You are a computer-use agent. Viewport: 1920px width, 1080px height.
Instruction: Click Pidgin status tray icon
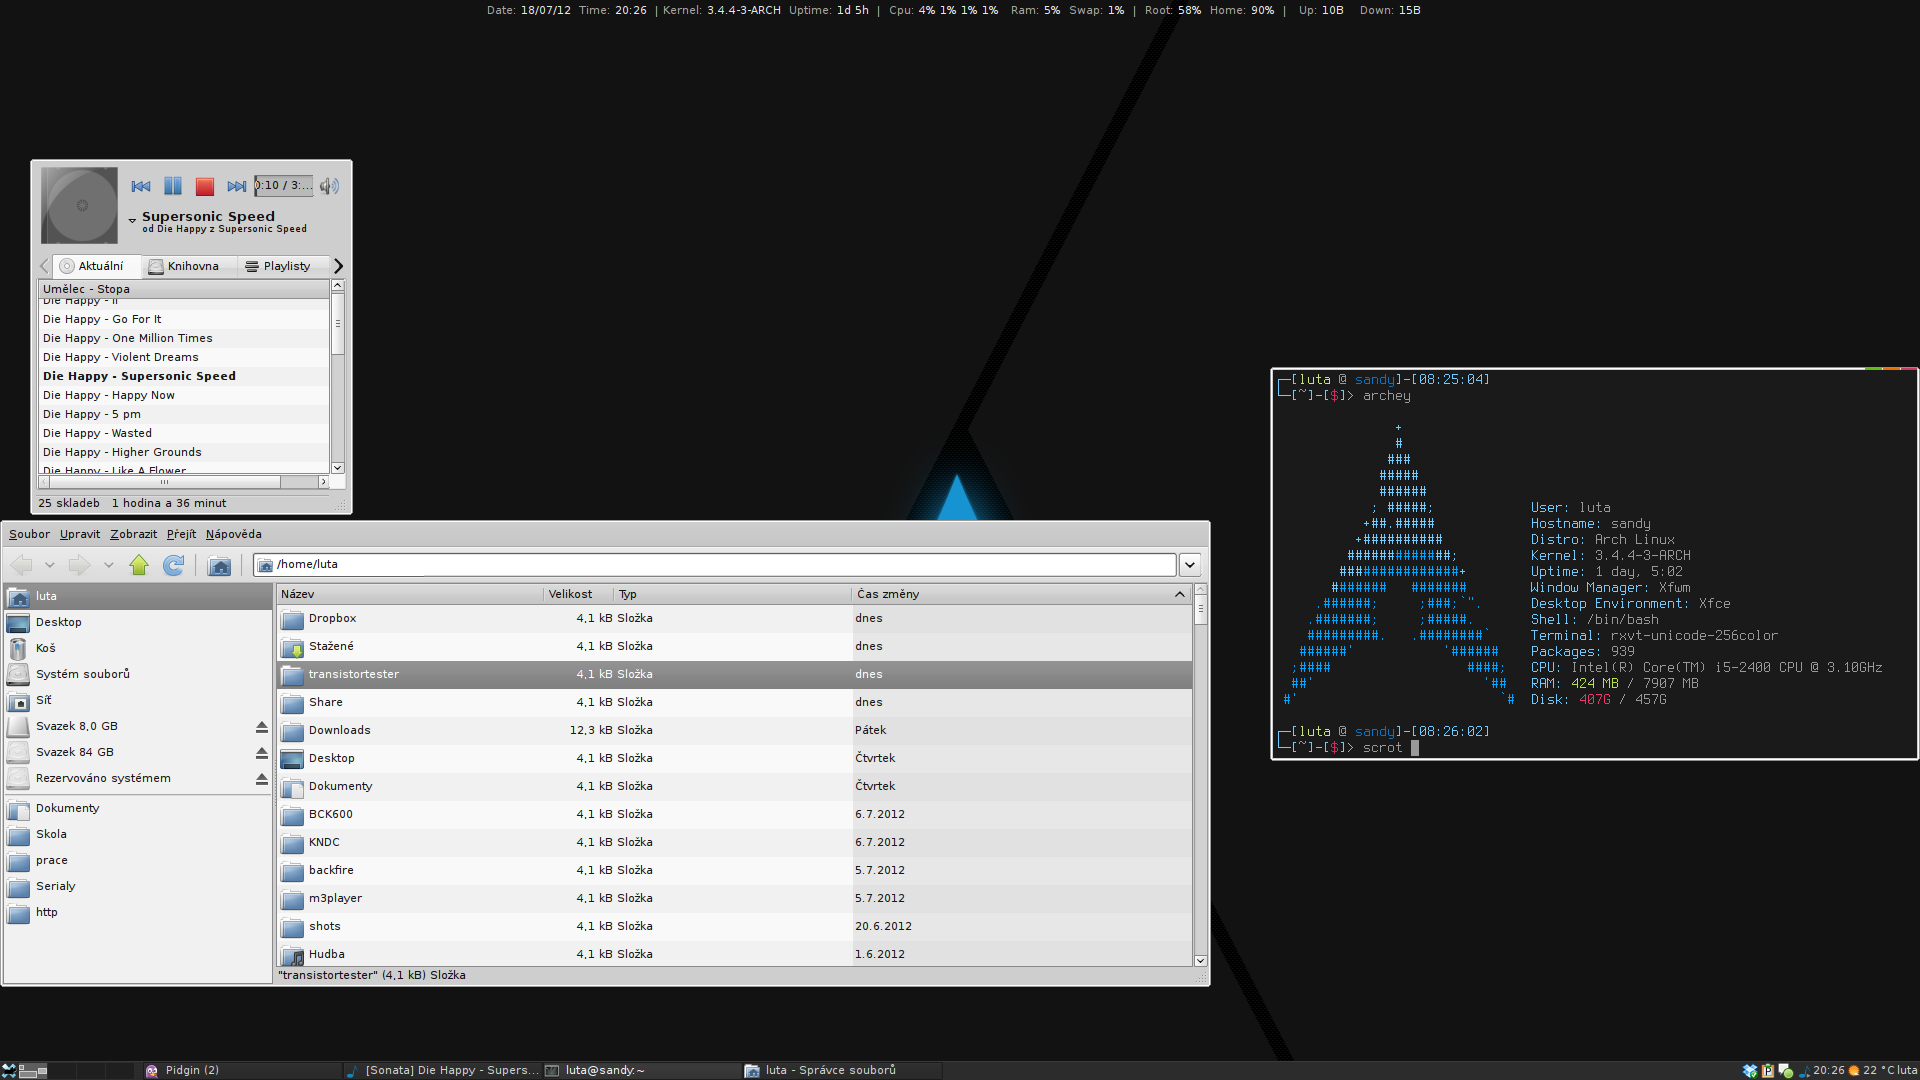[1786, 1070]
